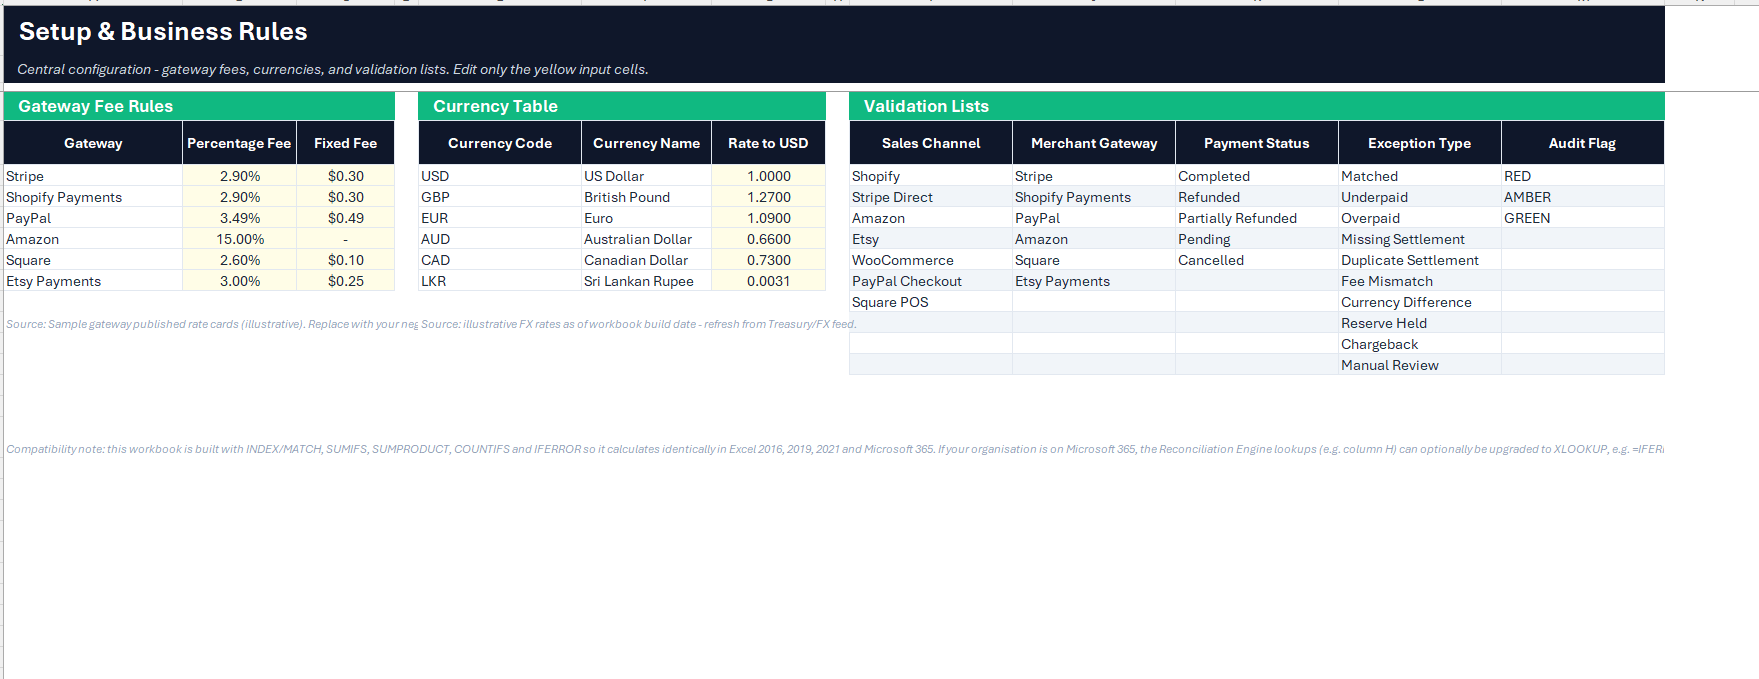Click the Rate to USD column header
The height and width of the screenshot is (679, 1759).
pyautogui.click(x=768, y=143)
